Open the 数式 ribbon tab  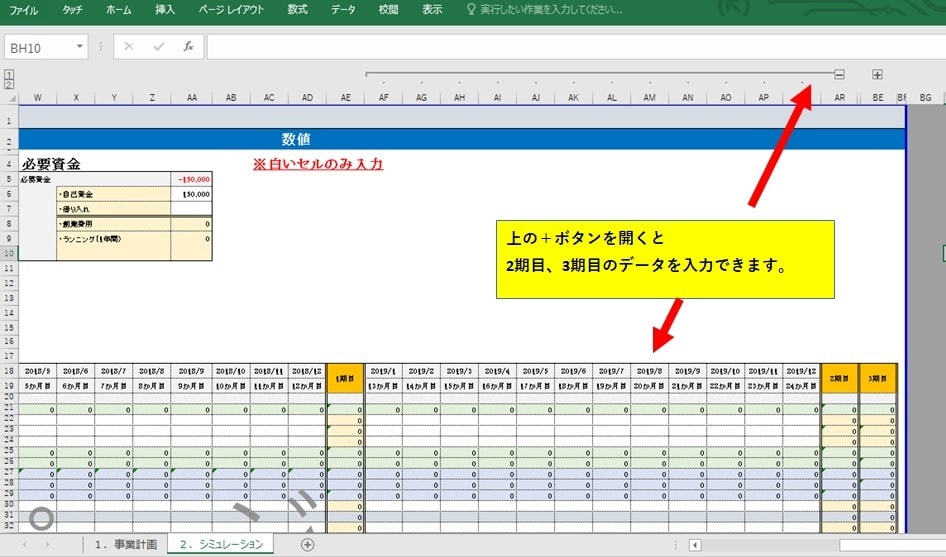[297, 10]
